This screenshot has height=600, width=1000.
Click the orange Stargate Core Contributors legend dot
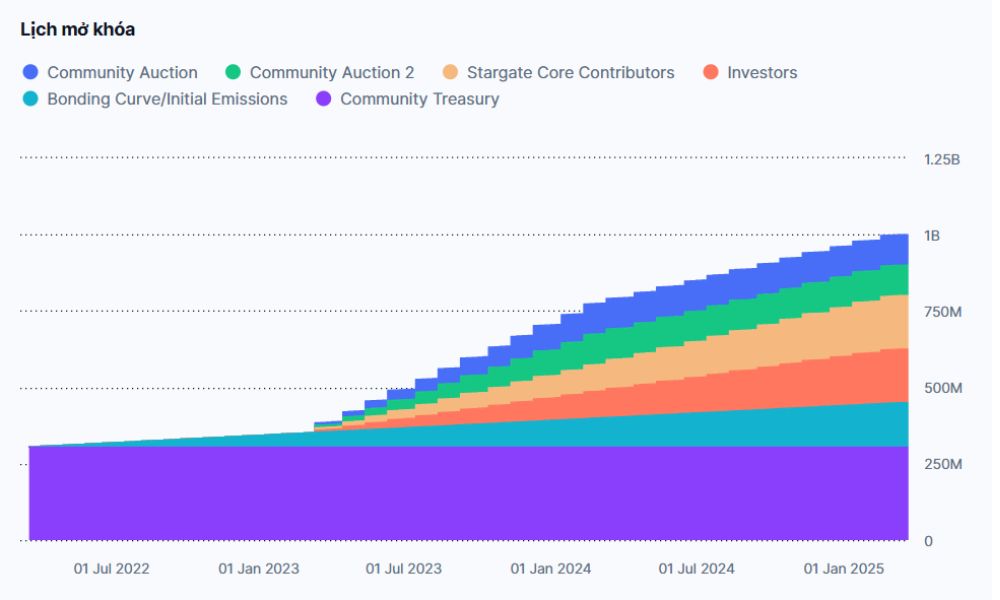coord(450,72)
